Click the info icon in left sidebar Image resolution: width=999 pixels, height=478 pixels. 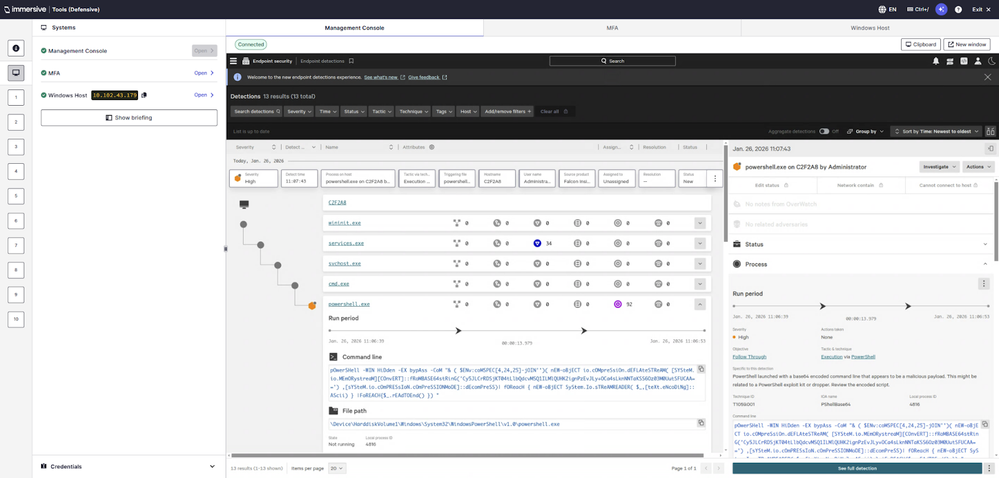(16, 48)
